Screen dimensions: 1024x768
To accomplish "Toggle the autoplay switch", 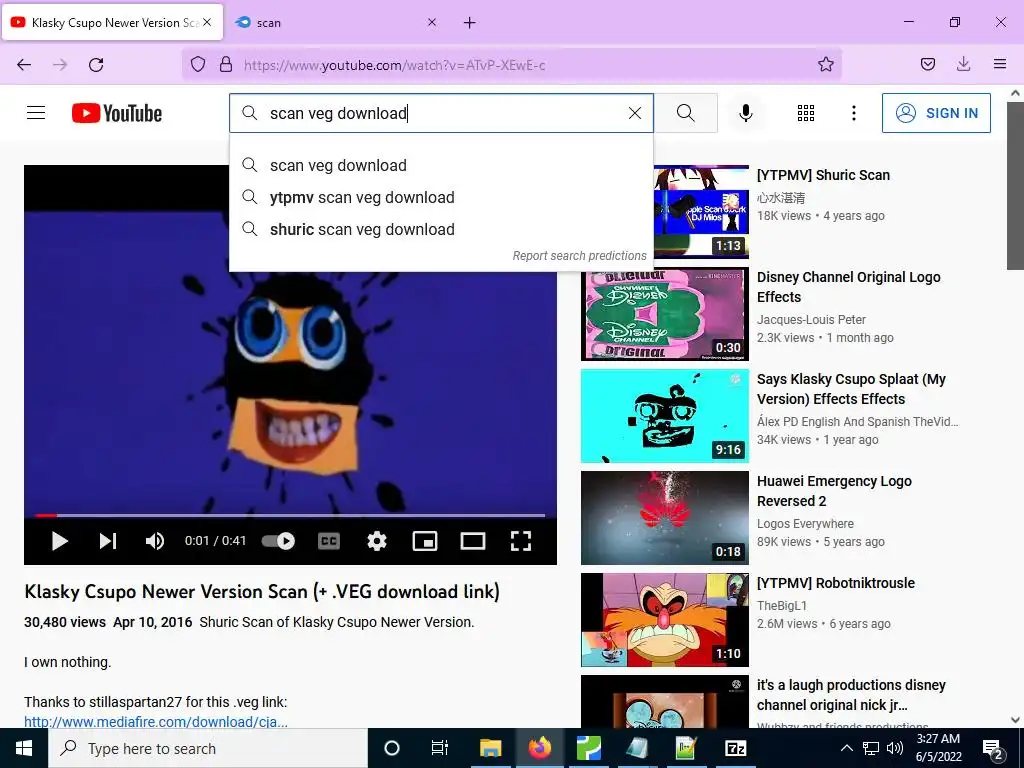I will pyautogui.click(x=278, y=541).
